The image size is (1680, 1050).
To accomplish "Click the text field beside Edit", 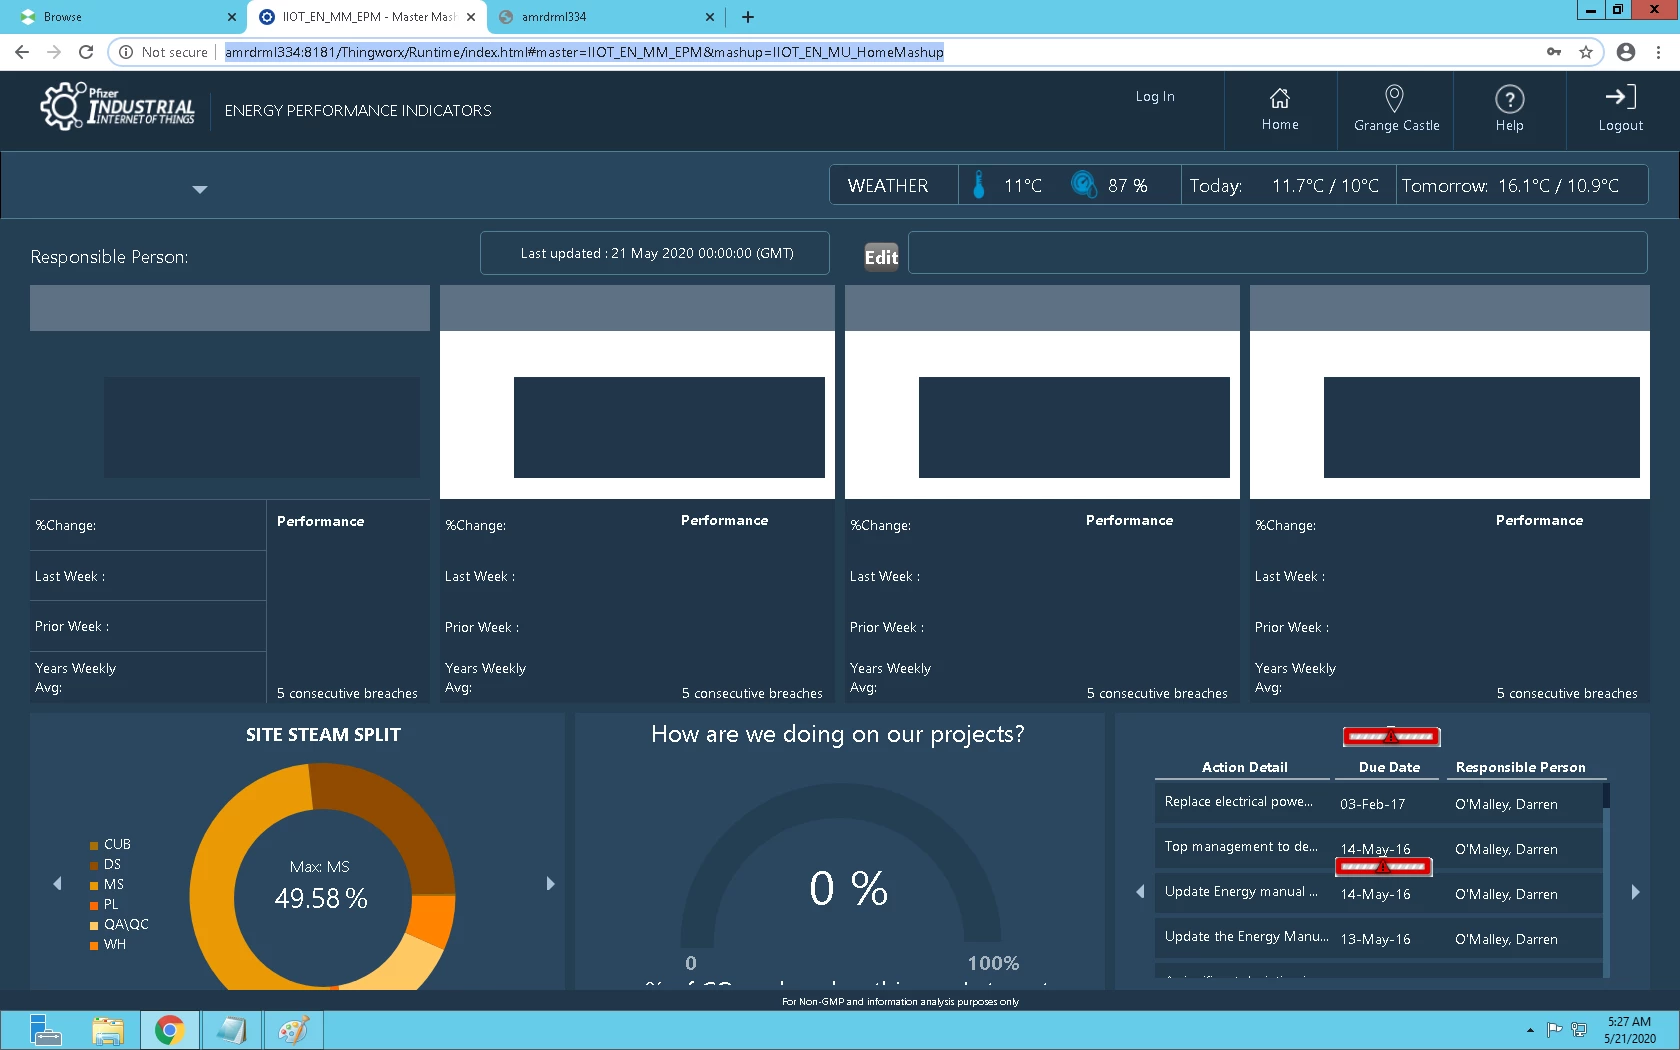I will pyautogui.click(x=1277, y=253).
